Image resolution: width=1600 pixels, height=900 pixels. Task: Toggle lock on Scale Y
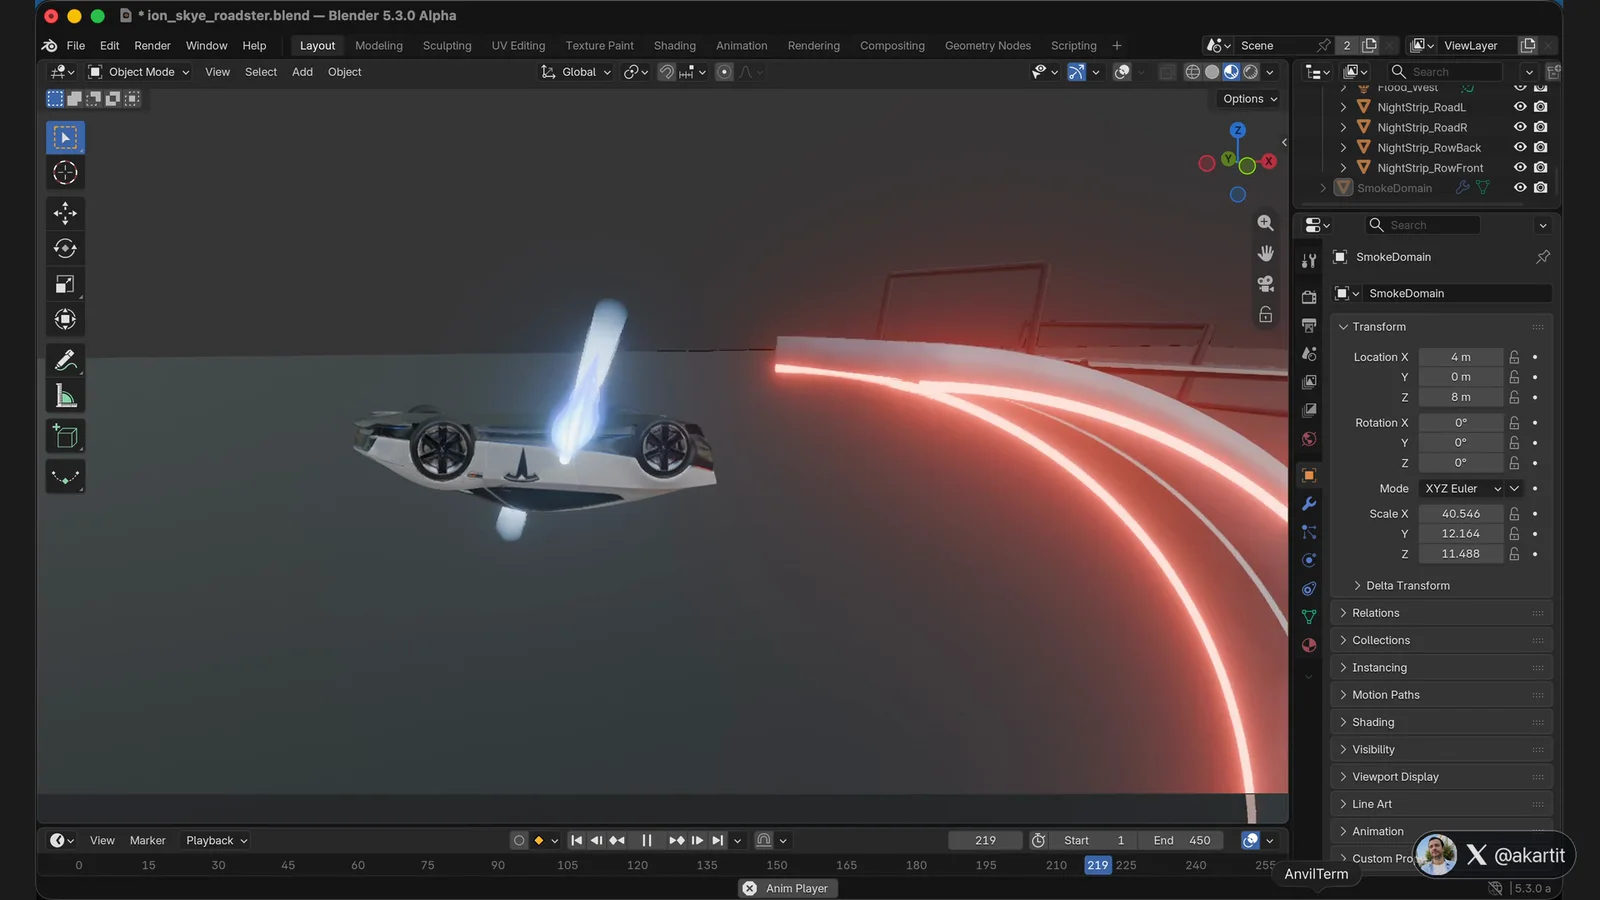[1514, 534]
